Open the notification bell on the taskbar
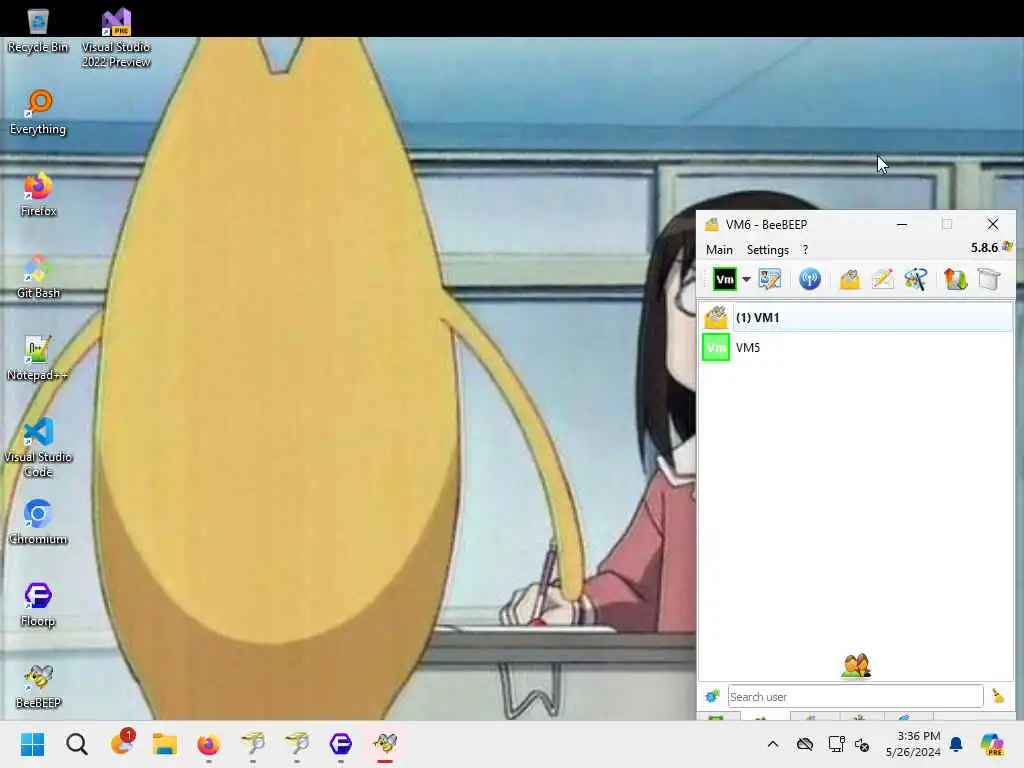 coord(956,744)
